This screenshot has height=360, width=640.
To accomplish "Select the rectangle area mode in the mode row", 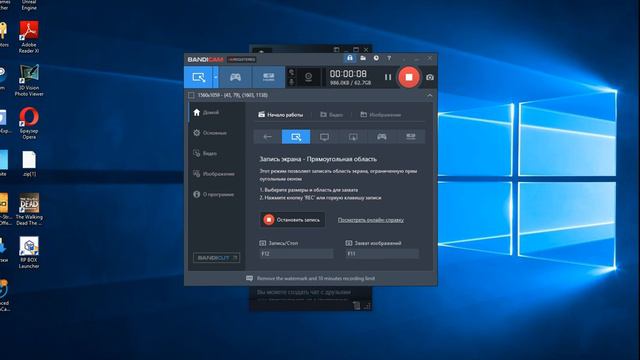I will [296, 137].
